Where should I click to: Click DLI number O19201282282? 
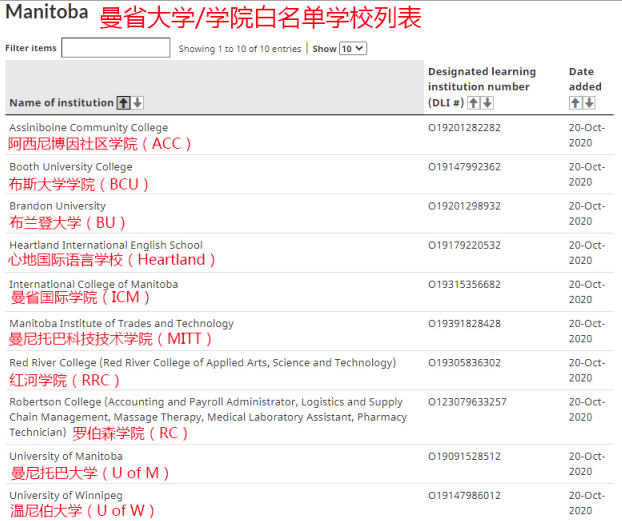(464, 128)
